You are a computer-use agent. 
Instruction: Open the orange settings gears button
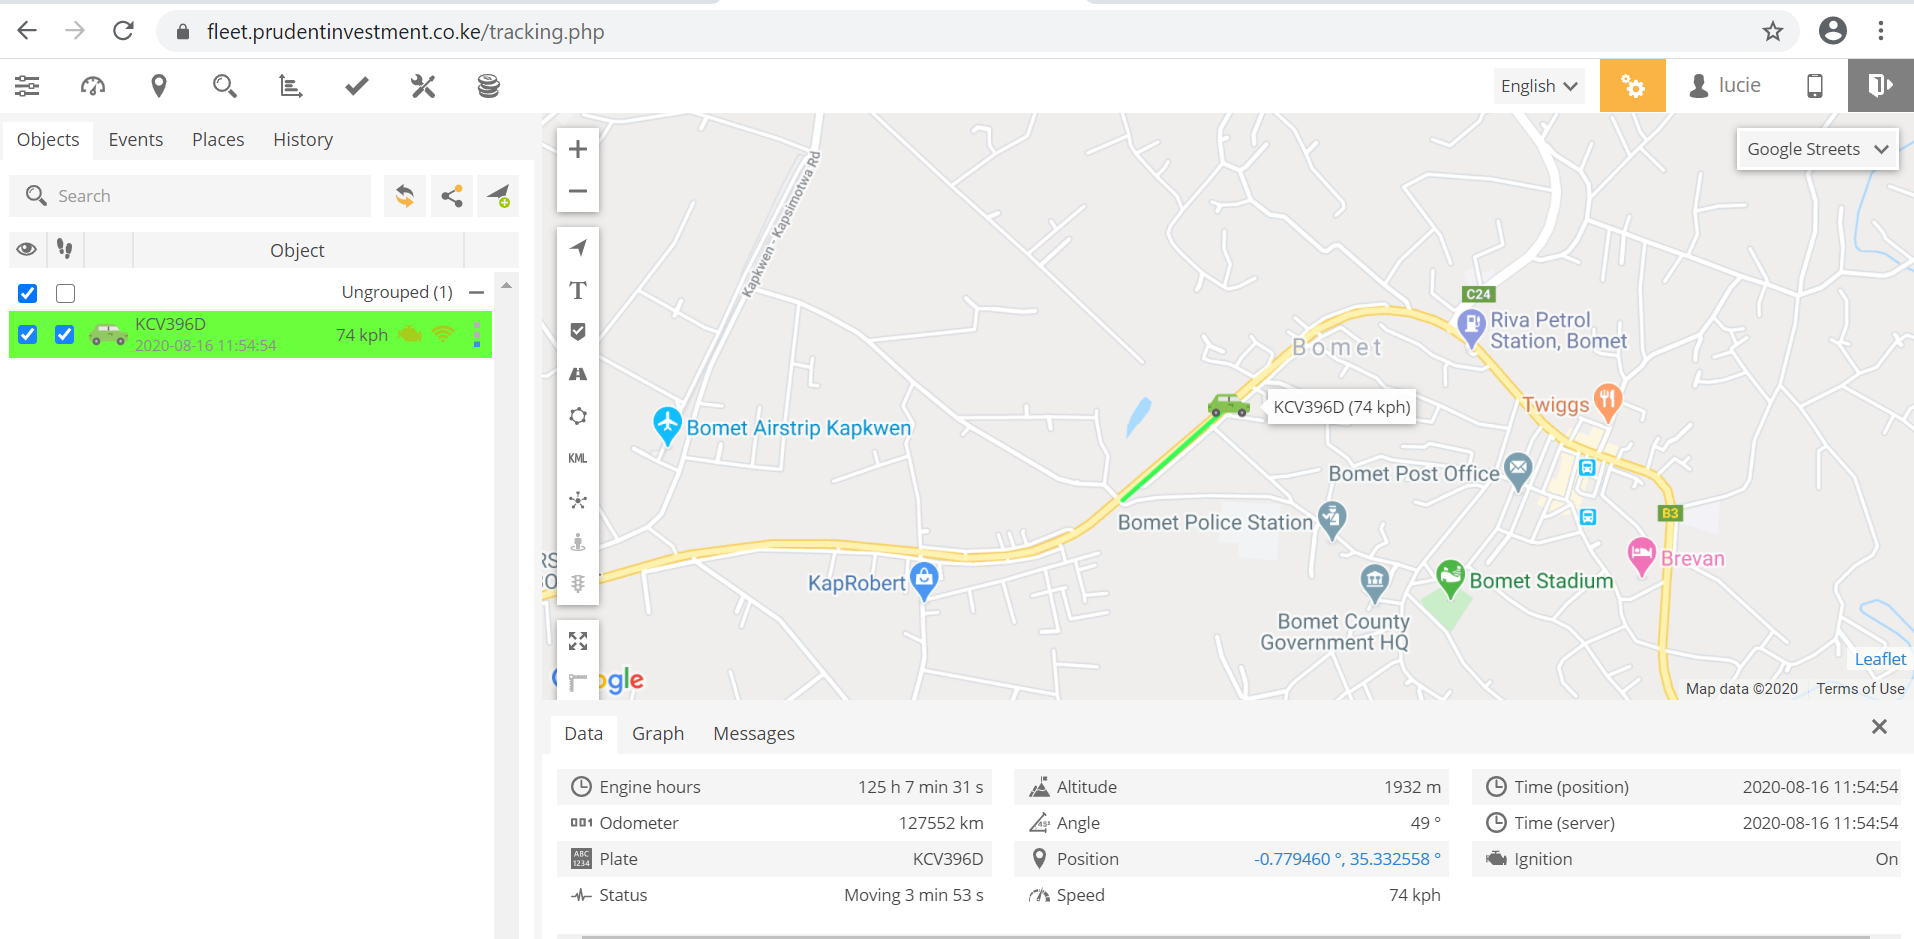(1632, 86)
